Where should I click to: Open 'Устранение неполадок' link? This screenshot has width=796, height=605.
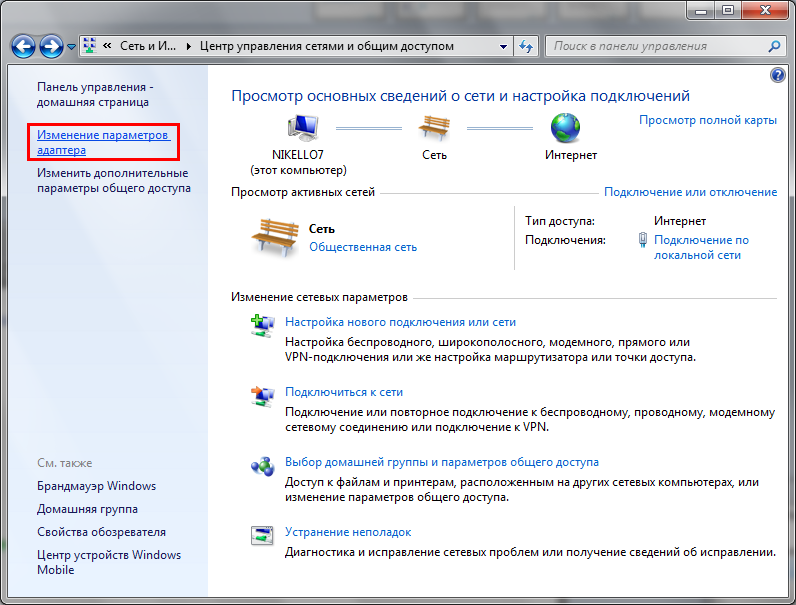(348, 532)
